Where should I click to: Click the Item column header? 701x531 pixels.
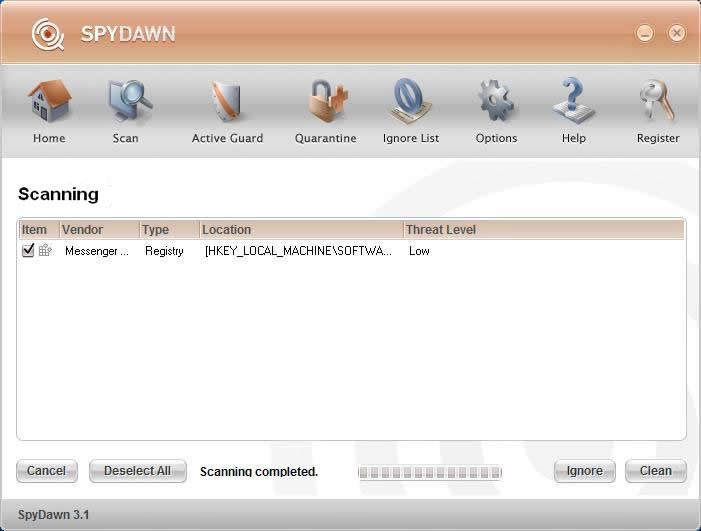[38, 230]
